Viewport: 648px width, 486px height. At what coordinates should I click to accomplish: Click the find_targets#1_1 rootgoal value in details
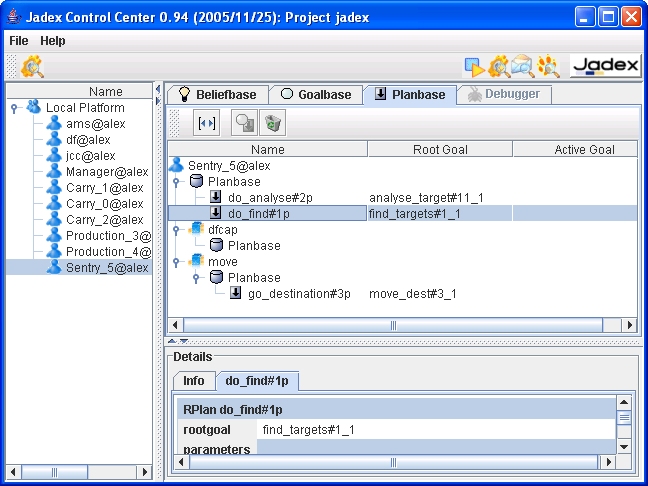pyautogui.click(x=308, y=430)
